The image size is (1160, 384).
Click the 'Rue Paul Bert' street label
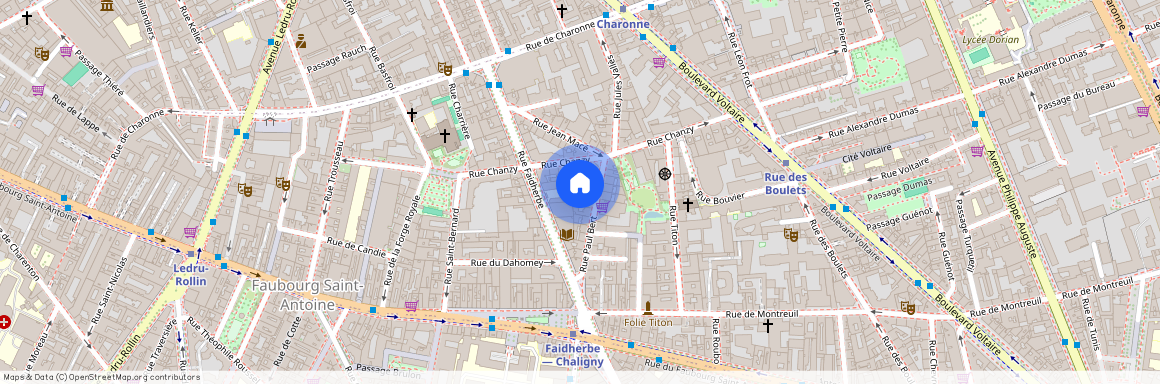click(x=588, y=244)
